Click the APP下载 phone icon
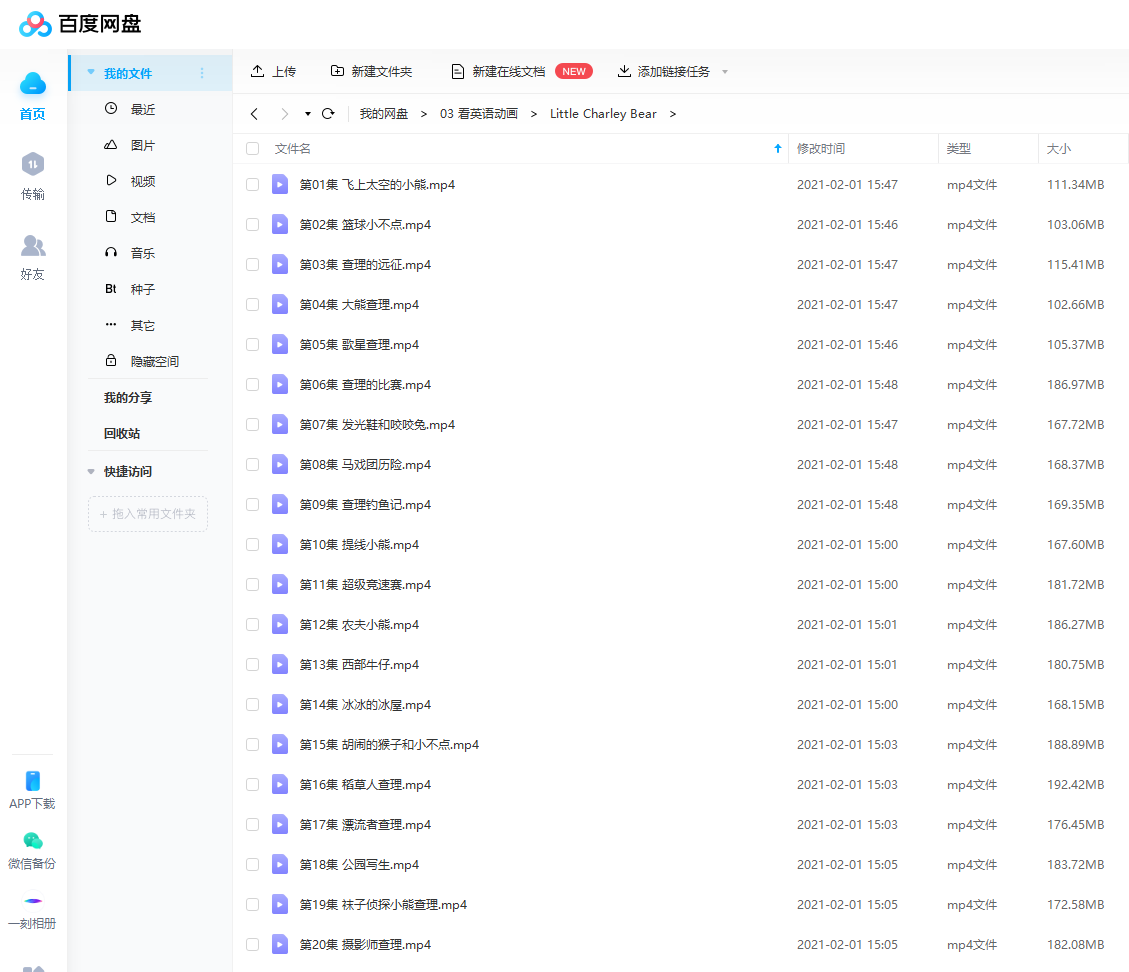Image resolution: width=1129 pixels, height=972 pixels. click(x=33, y=782)
